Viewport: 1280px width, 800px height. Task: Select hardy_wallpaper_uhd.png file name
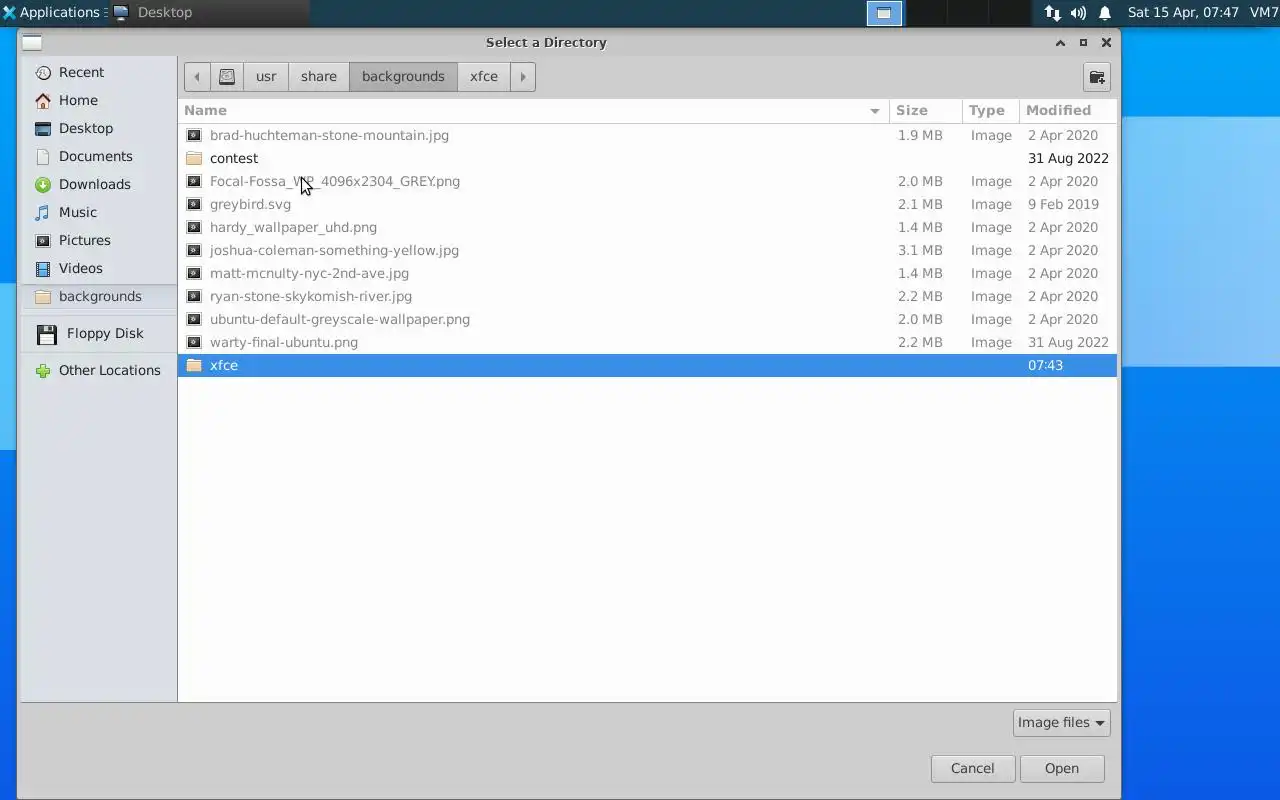coord(293,227)
